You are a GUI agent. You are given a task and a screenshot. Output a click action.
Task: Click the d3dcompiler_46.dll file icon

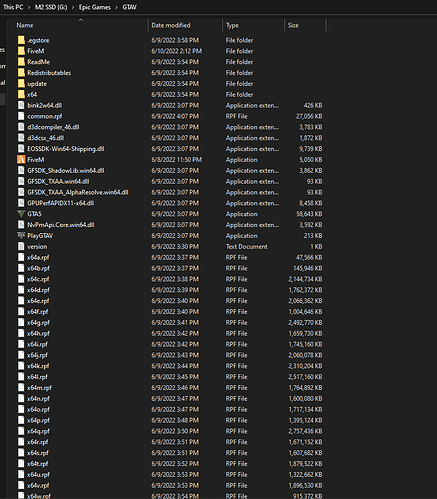[x=21, y=127]
